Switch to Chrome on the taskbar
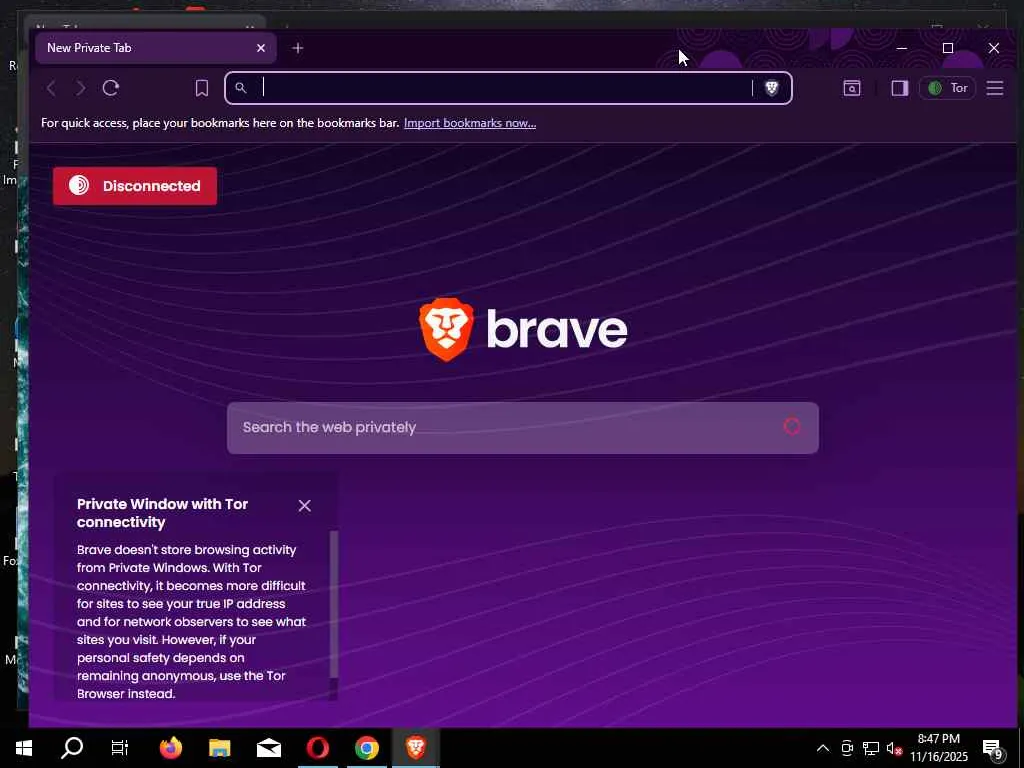1024x768 pixels. pos(367,748)
